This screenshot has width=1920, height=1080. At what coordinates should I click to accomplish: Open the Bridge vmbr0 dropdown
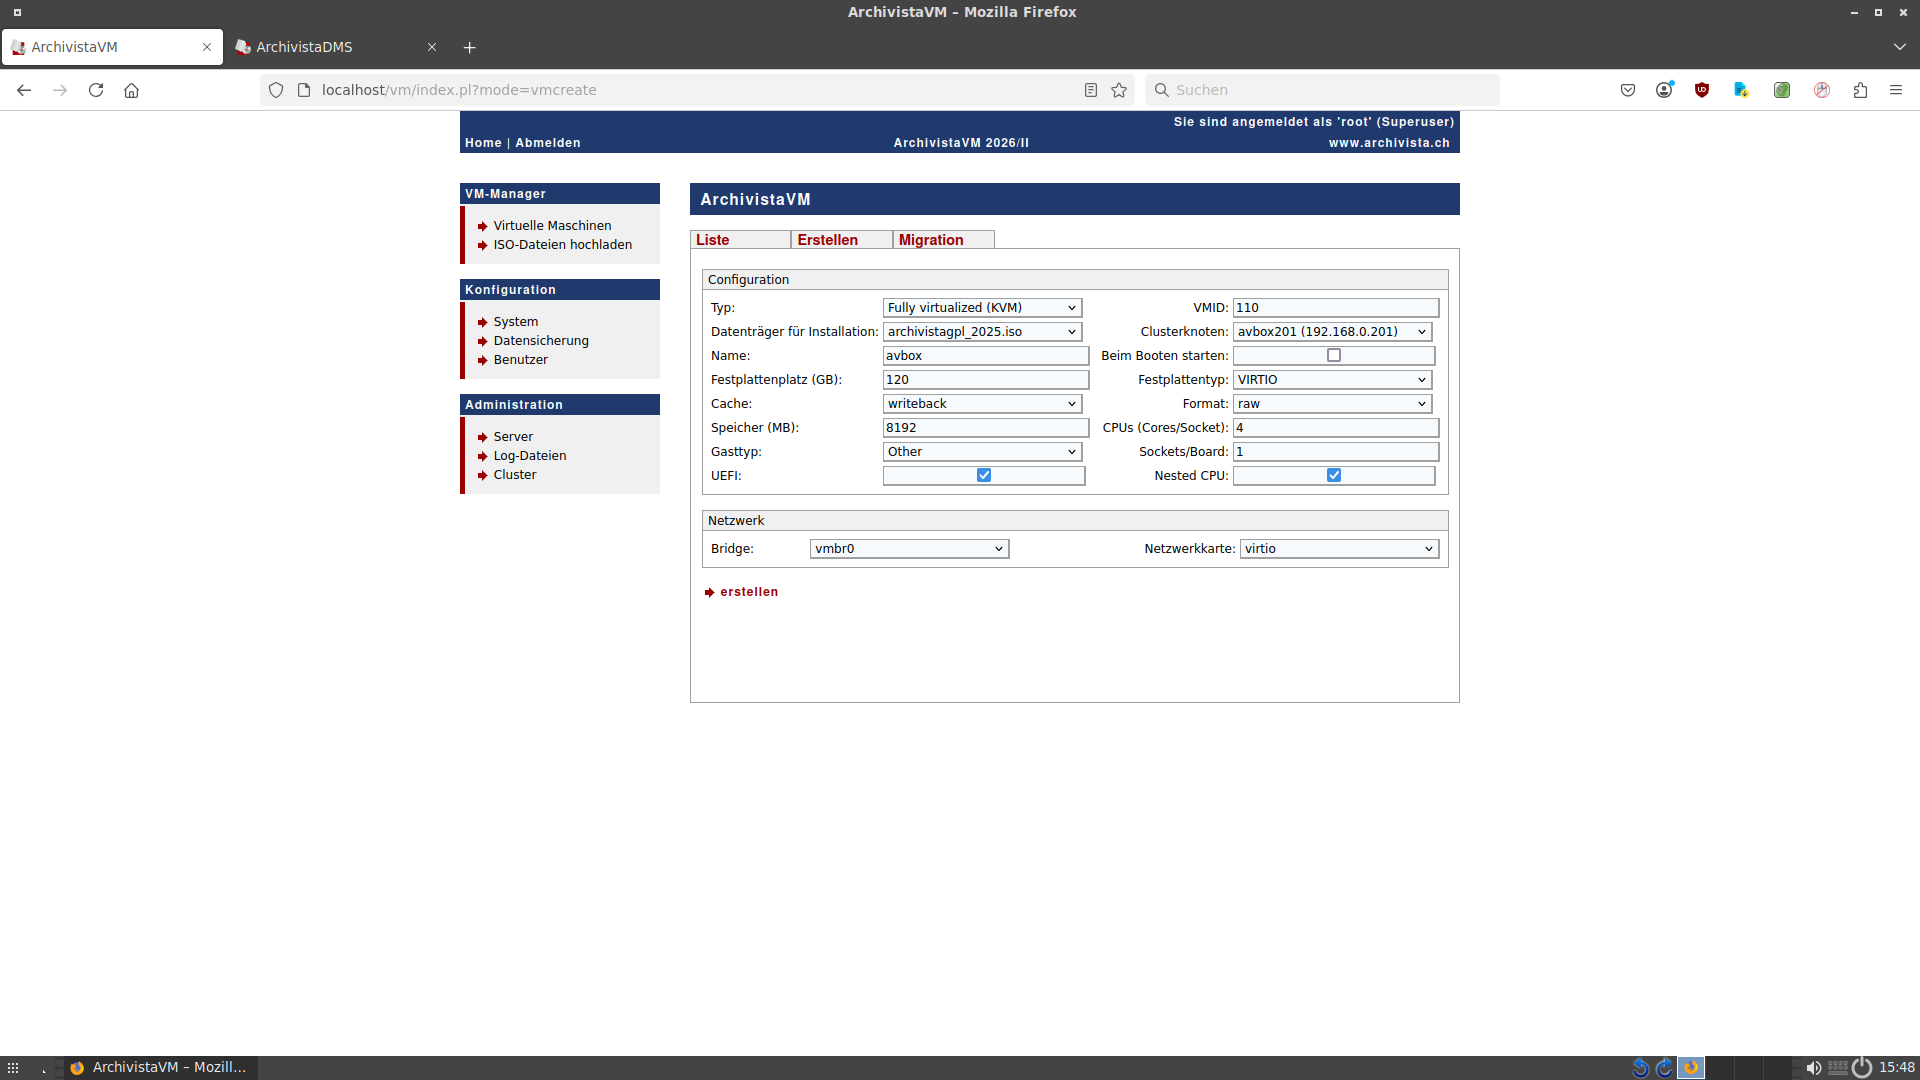coord(909,549)
